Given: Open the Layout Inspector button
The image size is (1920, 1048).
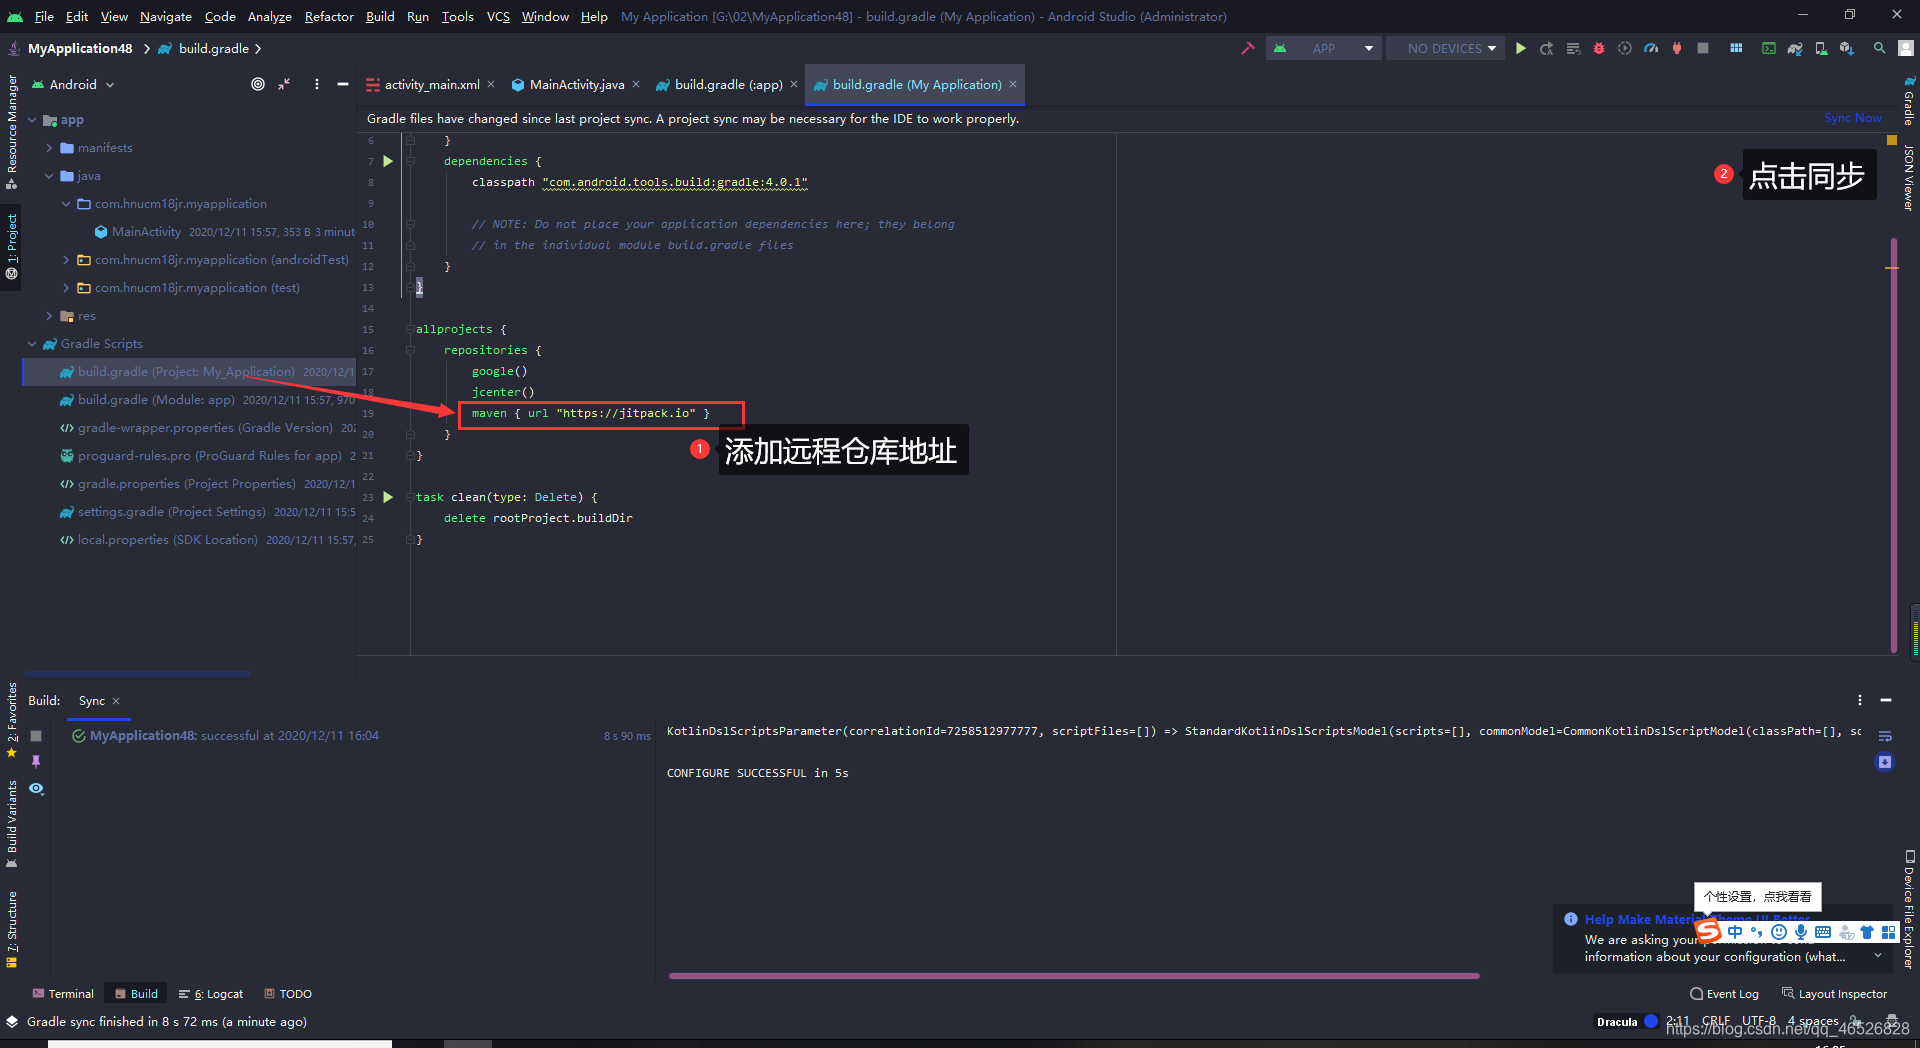Looking at the screenshot, I should click(x=1834, y=993).
